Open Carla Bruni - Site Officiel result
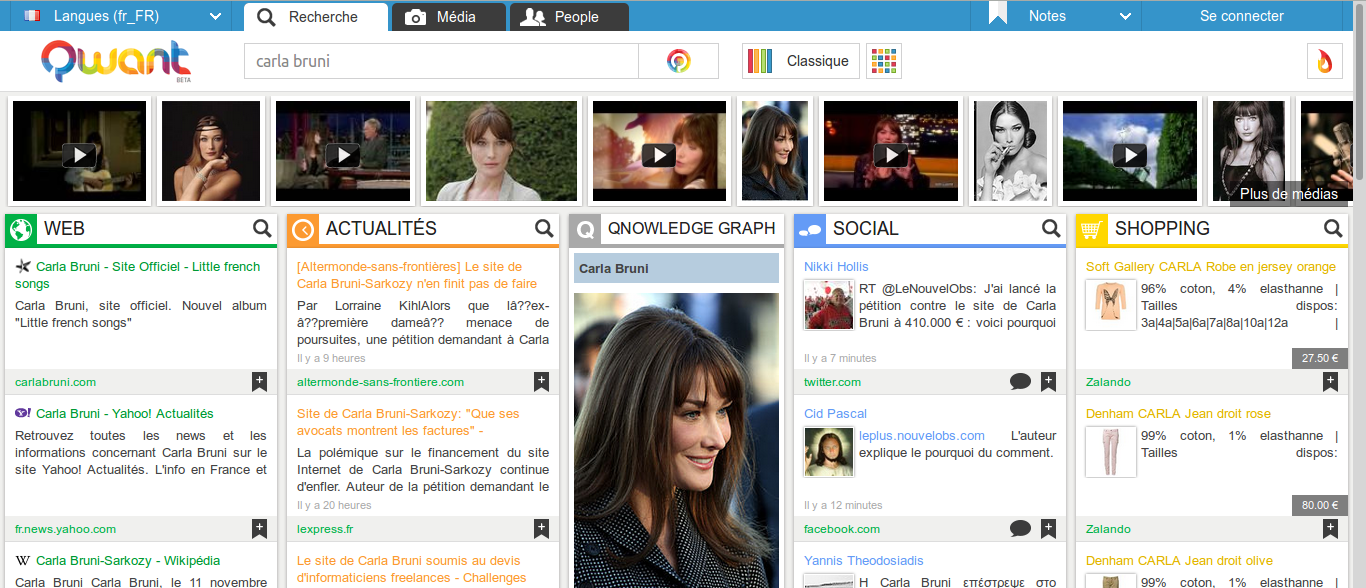The height and width of the screenshot is (588, 1366). (x=138, y=275)
